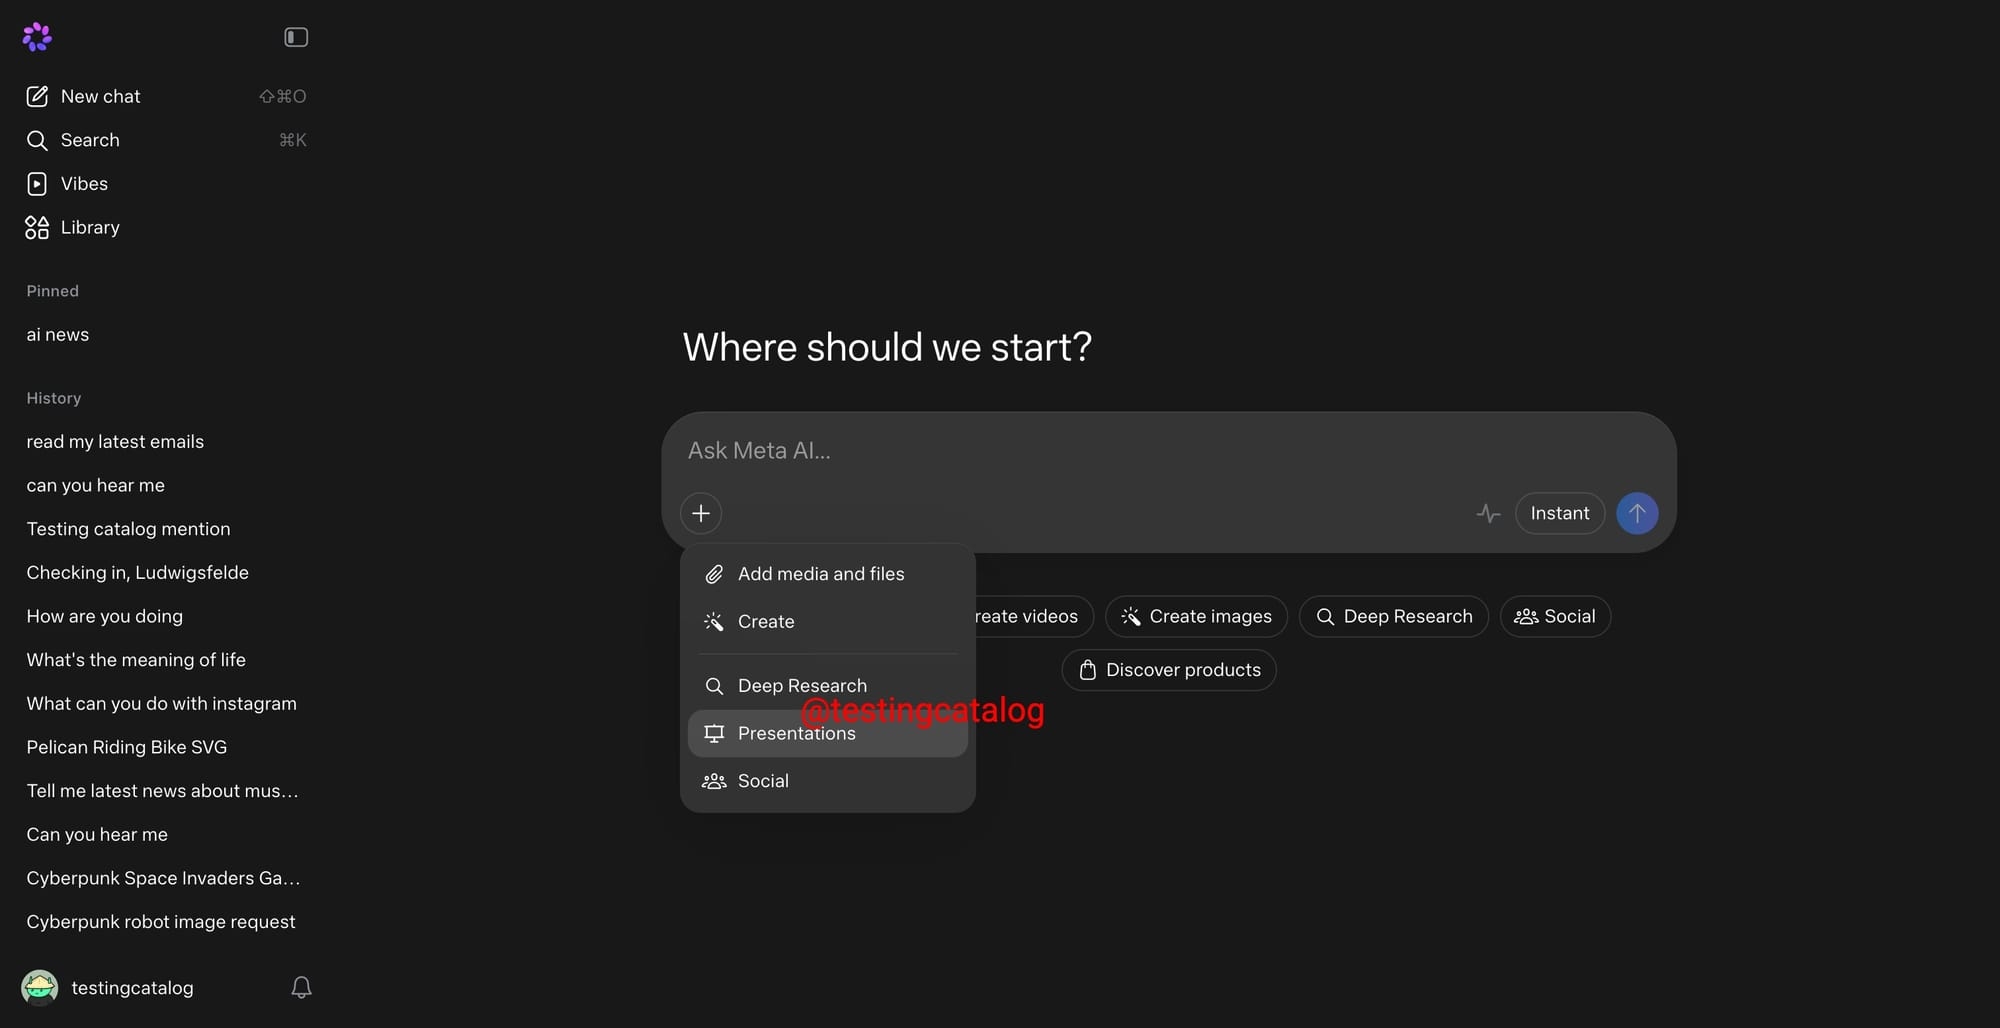Choose Add media and files
2000x1028 pixels.
[828, 574]
